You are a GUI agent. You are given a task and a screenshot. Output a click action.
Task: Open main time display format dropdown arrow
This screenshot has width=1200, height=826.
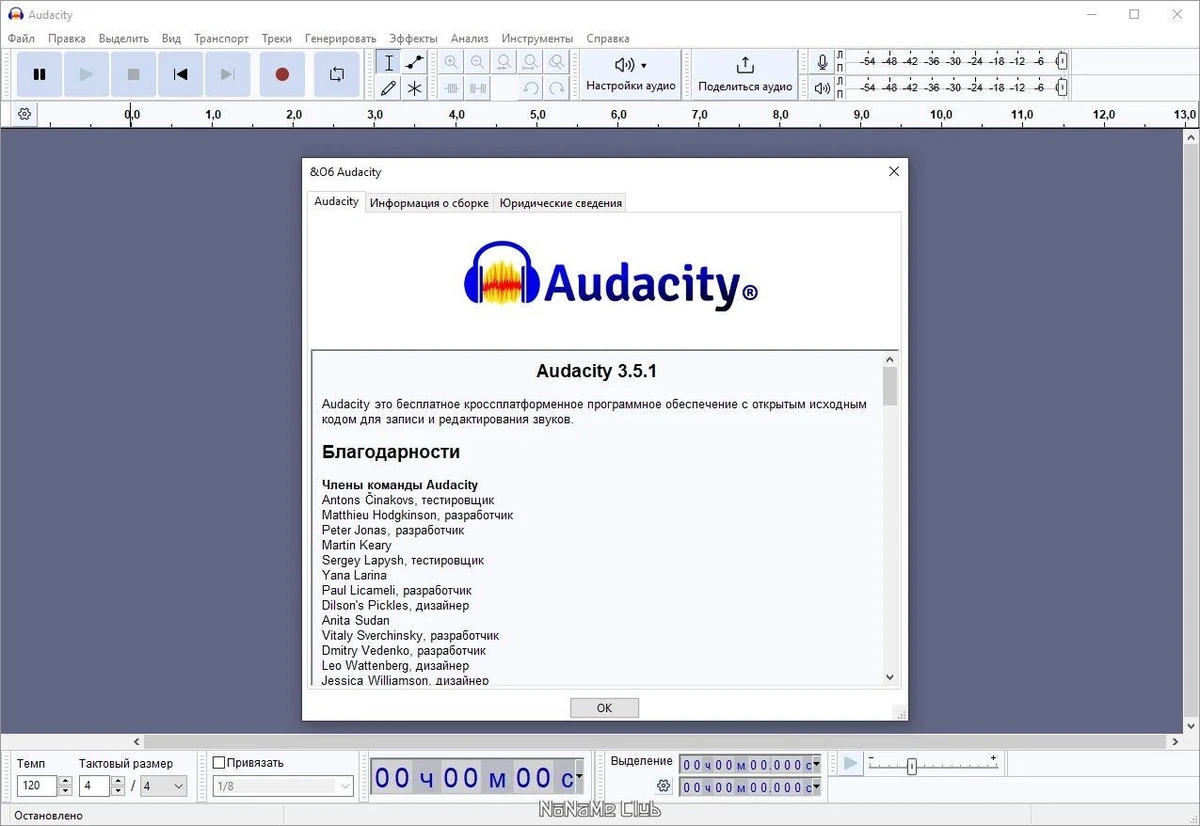pos(579,778)
